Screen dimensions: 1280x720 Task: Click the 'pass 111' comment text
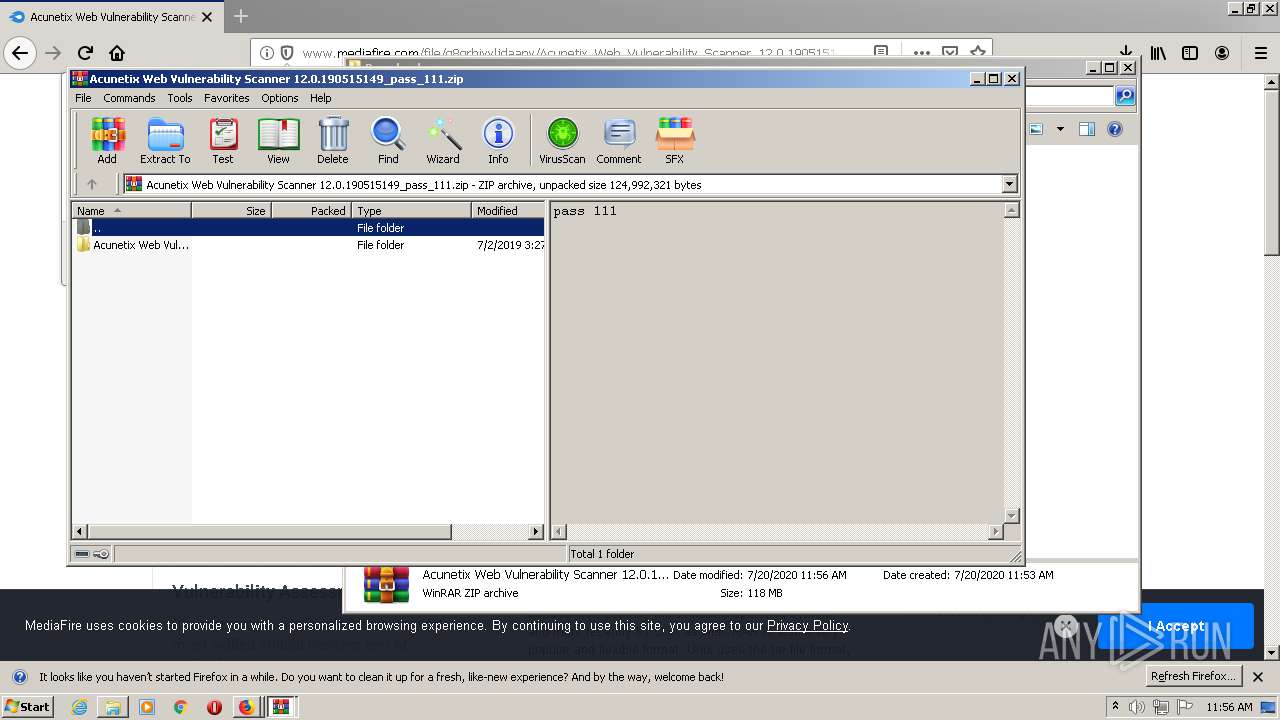tap(585, 211)
